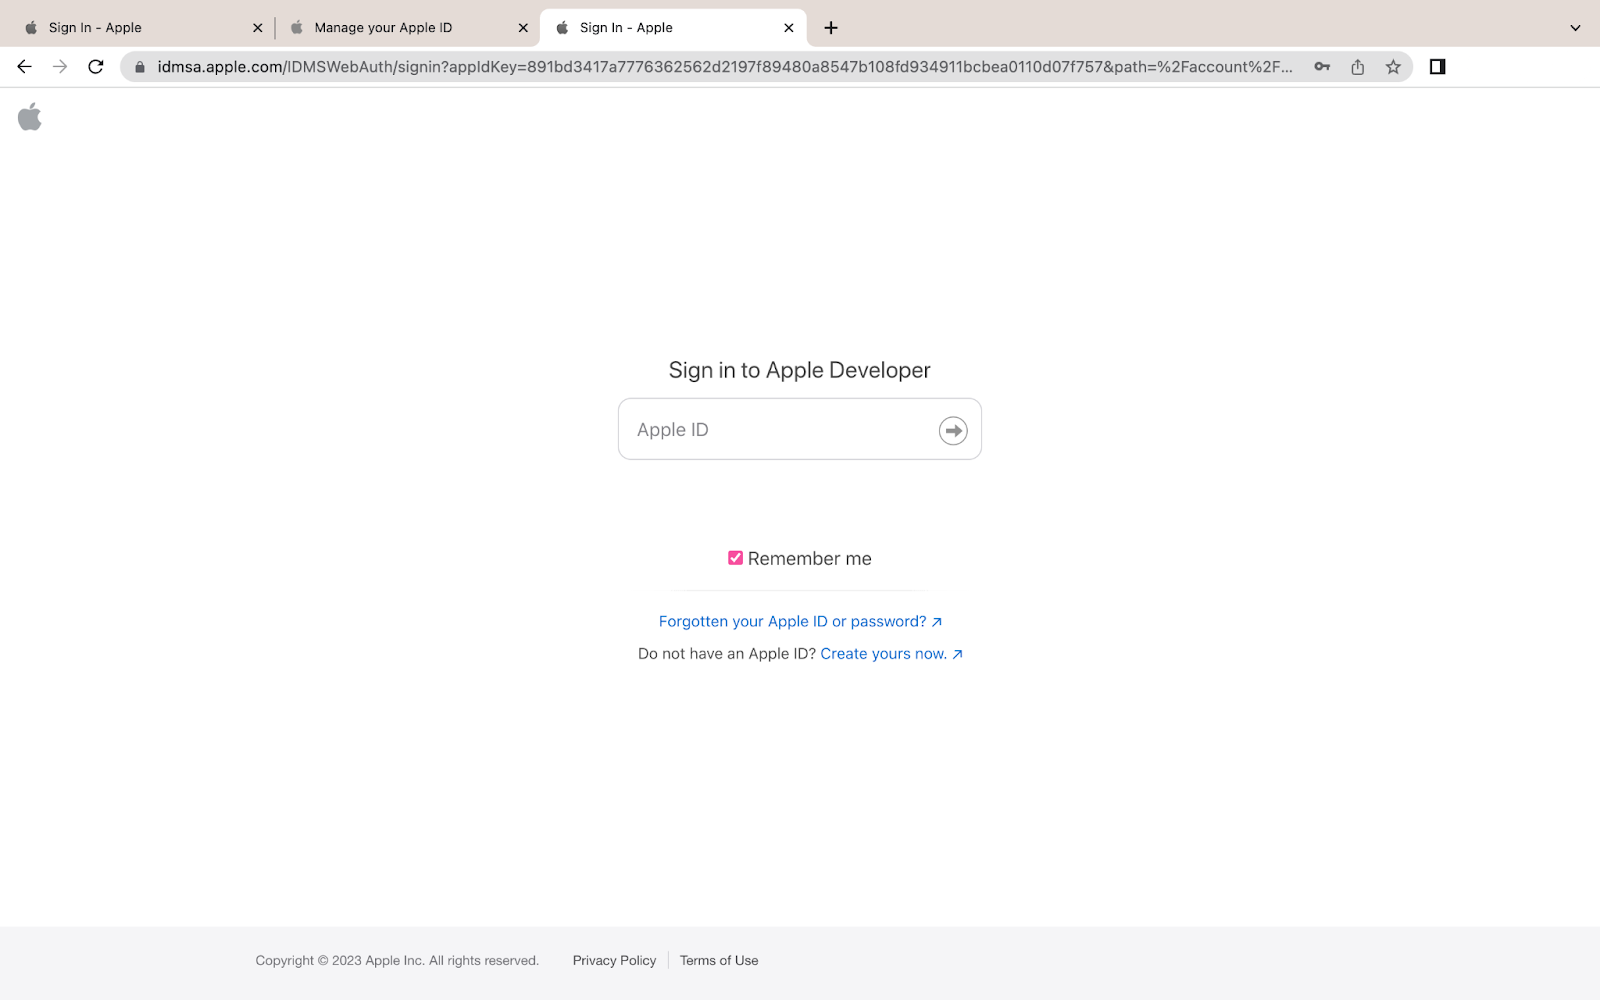Toggle the browser side panel
The width and height of the screenshot is (1600, 1000).
click(1437, 67)
